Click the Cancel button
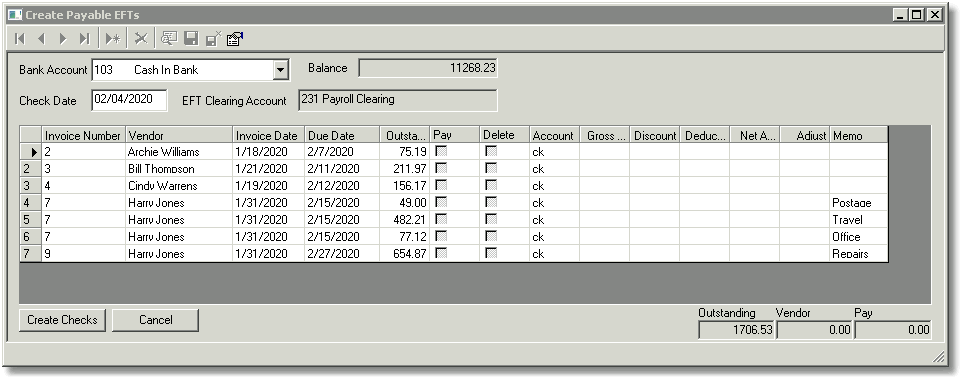This screenshot has height=381, width=963. [x=155, y=320]
